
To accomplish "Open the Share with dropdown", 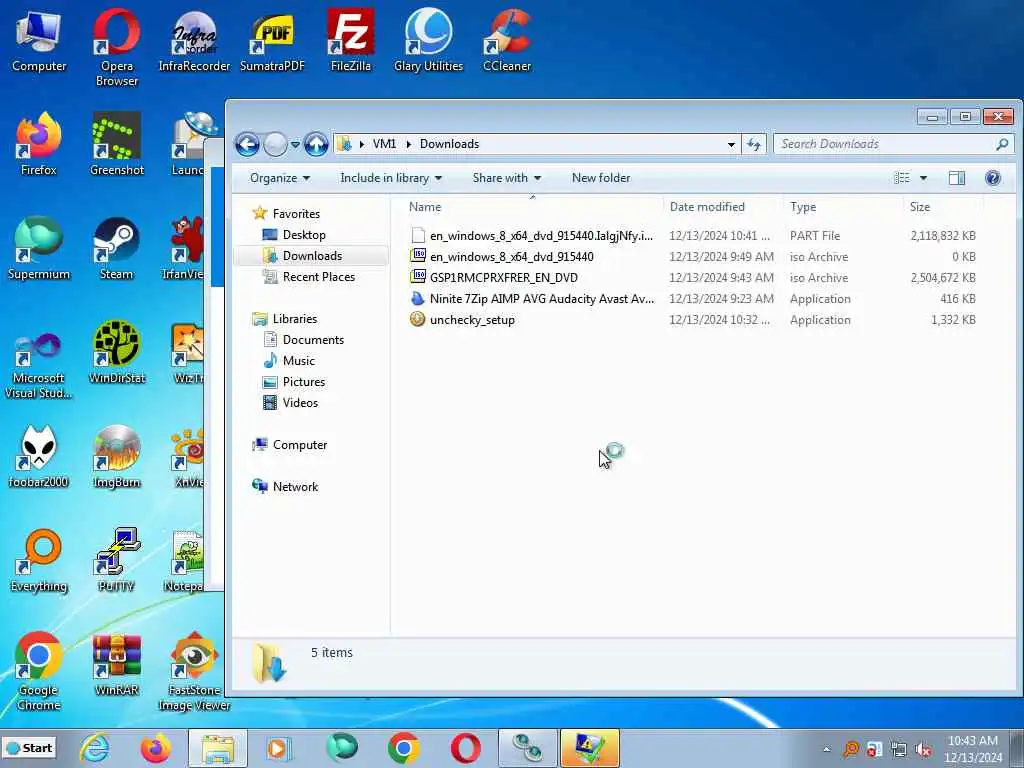I will coord(507,178).
